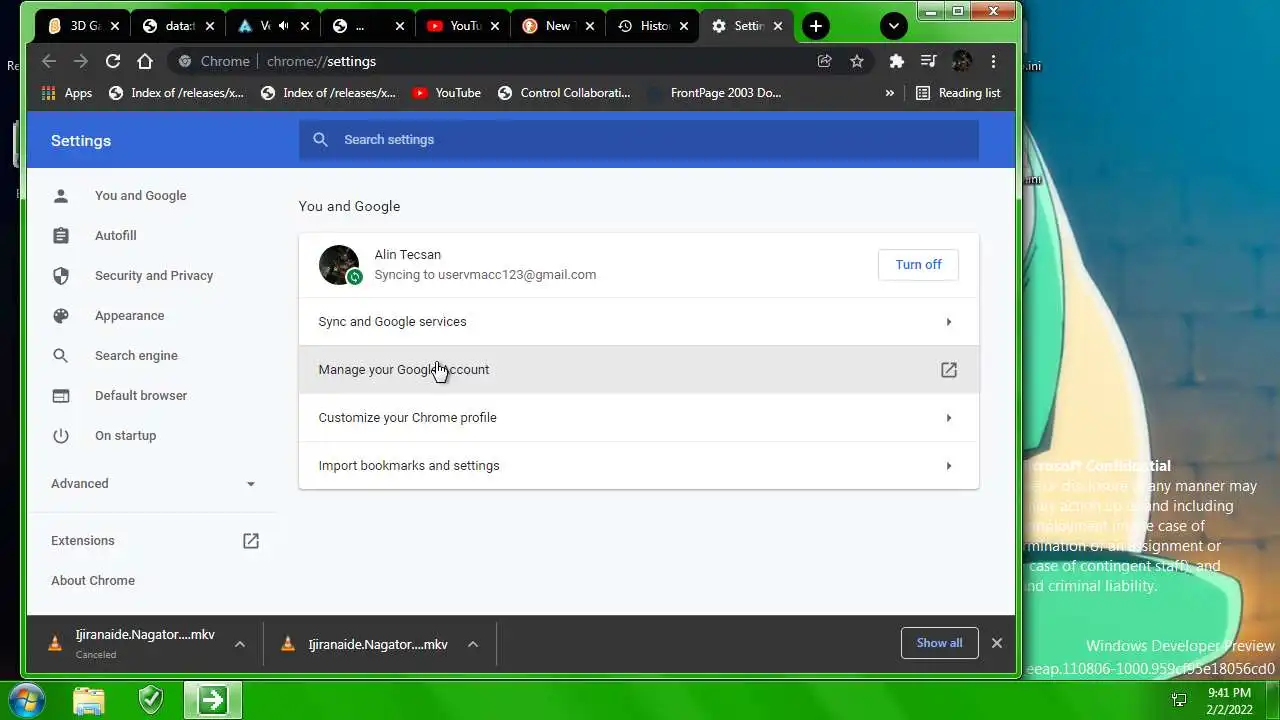The height and width of the screenshot is (720, 1280).
Task: Open a new tab with plus button
Action: (x=816, y=26)
